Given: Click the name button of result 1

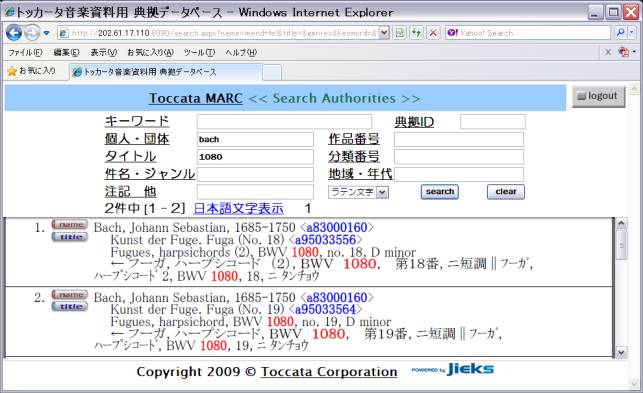Looking at the screenshot, I should click(70, 224).
